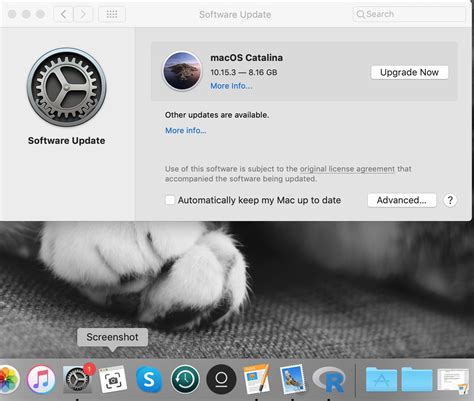Open the Advanced… settings button
Image resolution: width=474 pixels, height=401 pixels.
tap(402, 200)
